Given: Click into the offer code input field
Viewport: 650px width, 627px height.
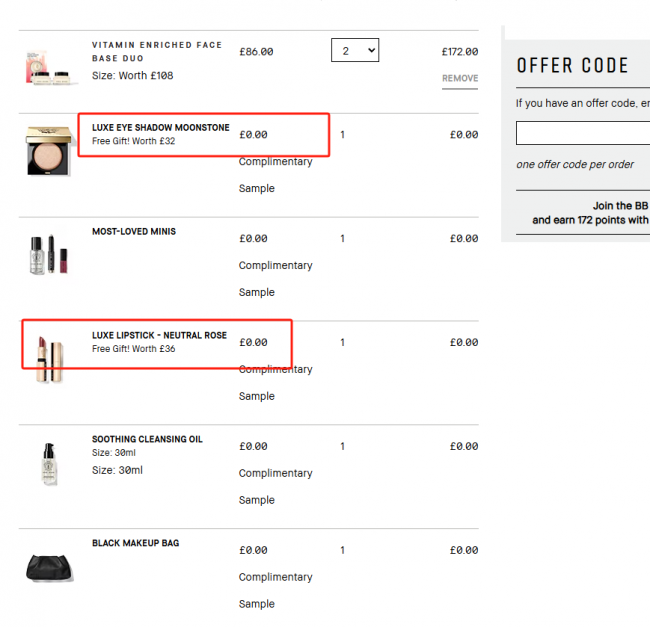Looking at the screenshot, I should pyautogui.click(x=583, y=133).
